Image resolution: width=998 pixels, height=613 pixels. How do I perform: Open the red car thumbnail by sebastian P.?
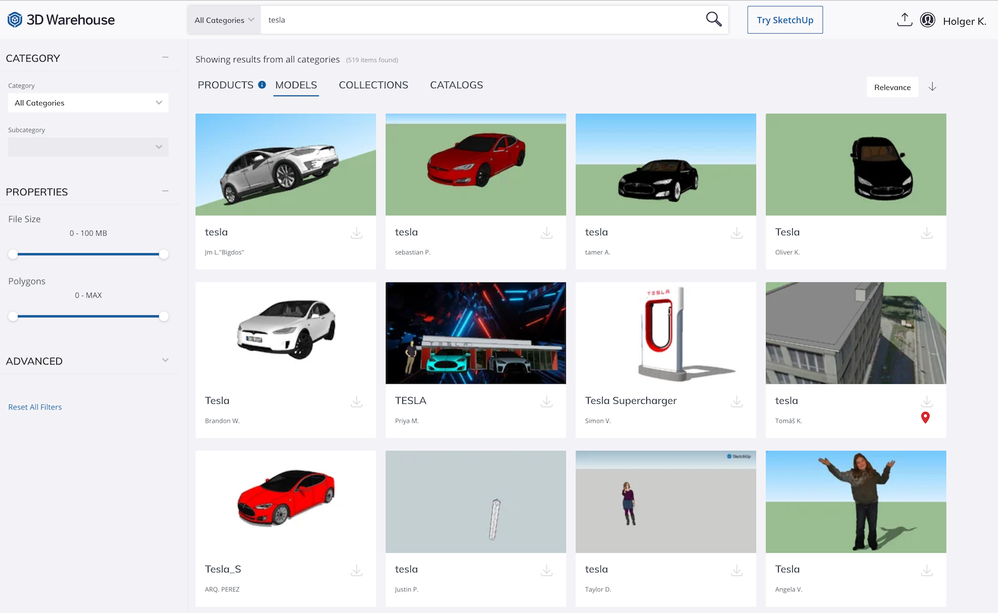pos(475,164)
